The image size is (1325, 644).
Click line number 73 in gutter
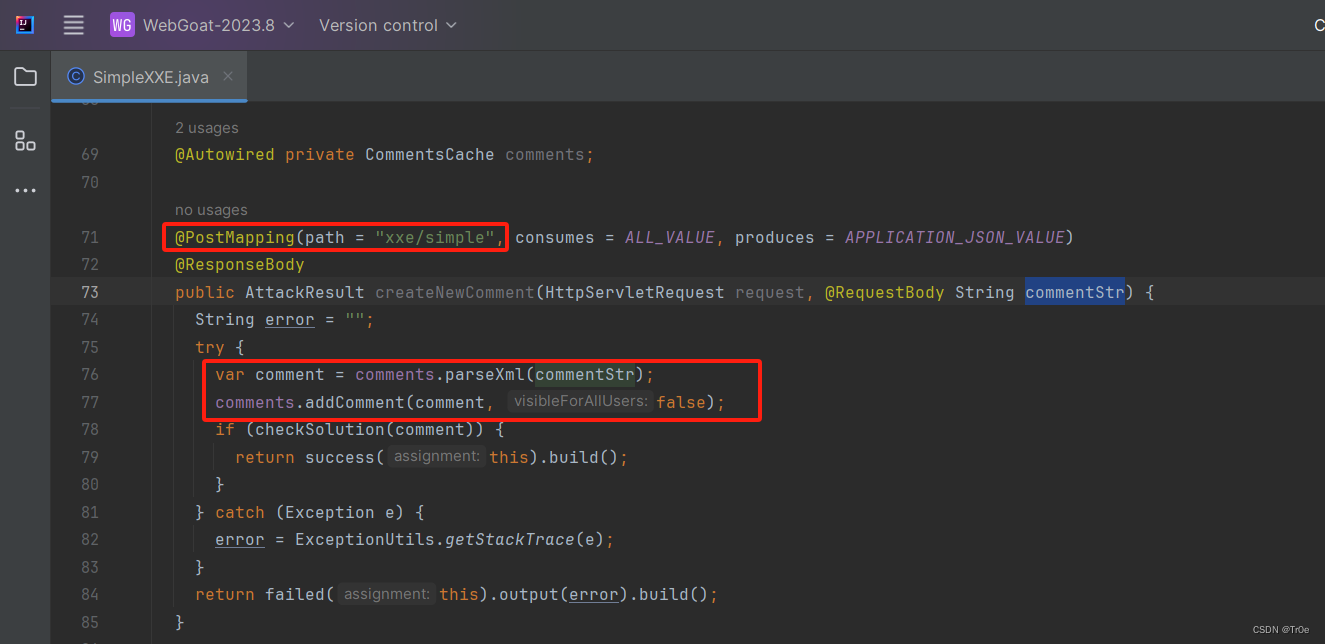pyautogui.click(x=90, y=293)
